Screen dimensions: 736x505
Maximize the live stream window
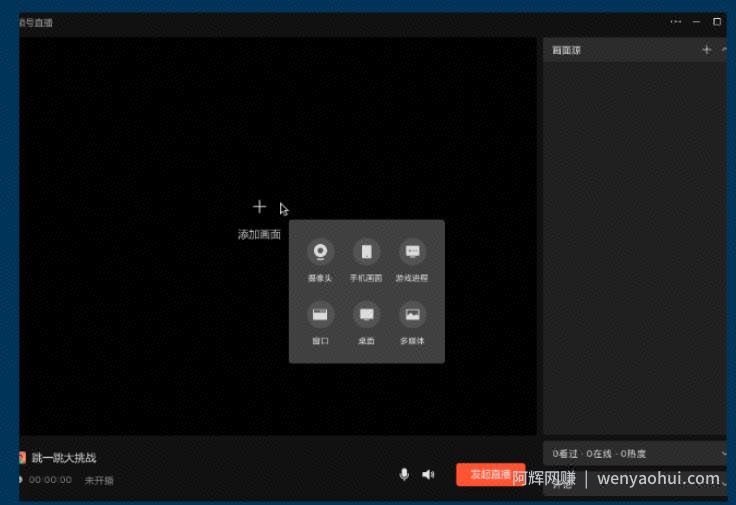click(x=717, y=22)
